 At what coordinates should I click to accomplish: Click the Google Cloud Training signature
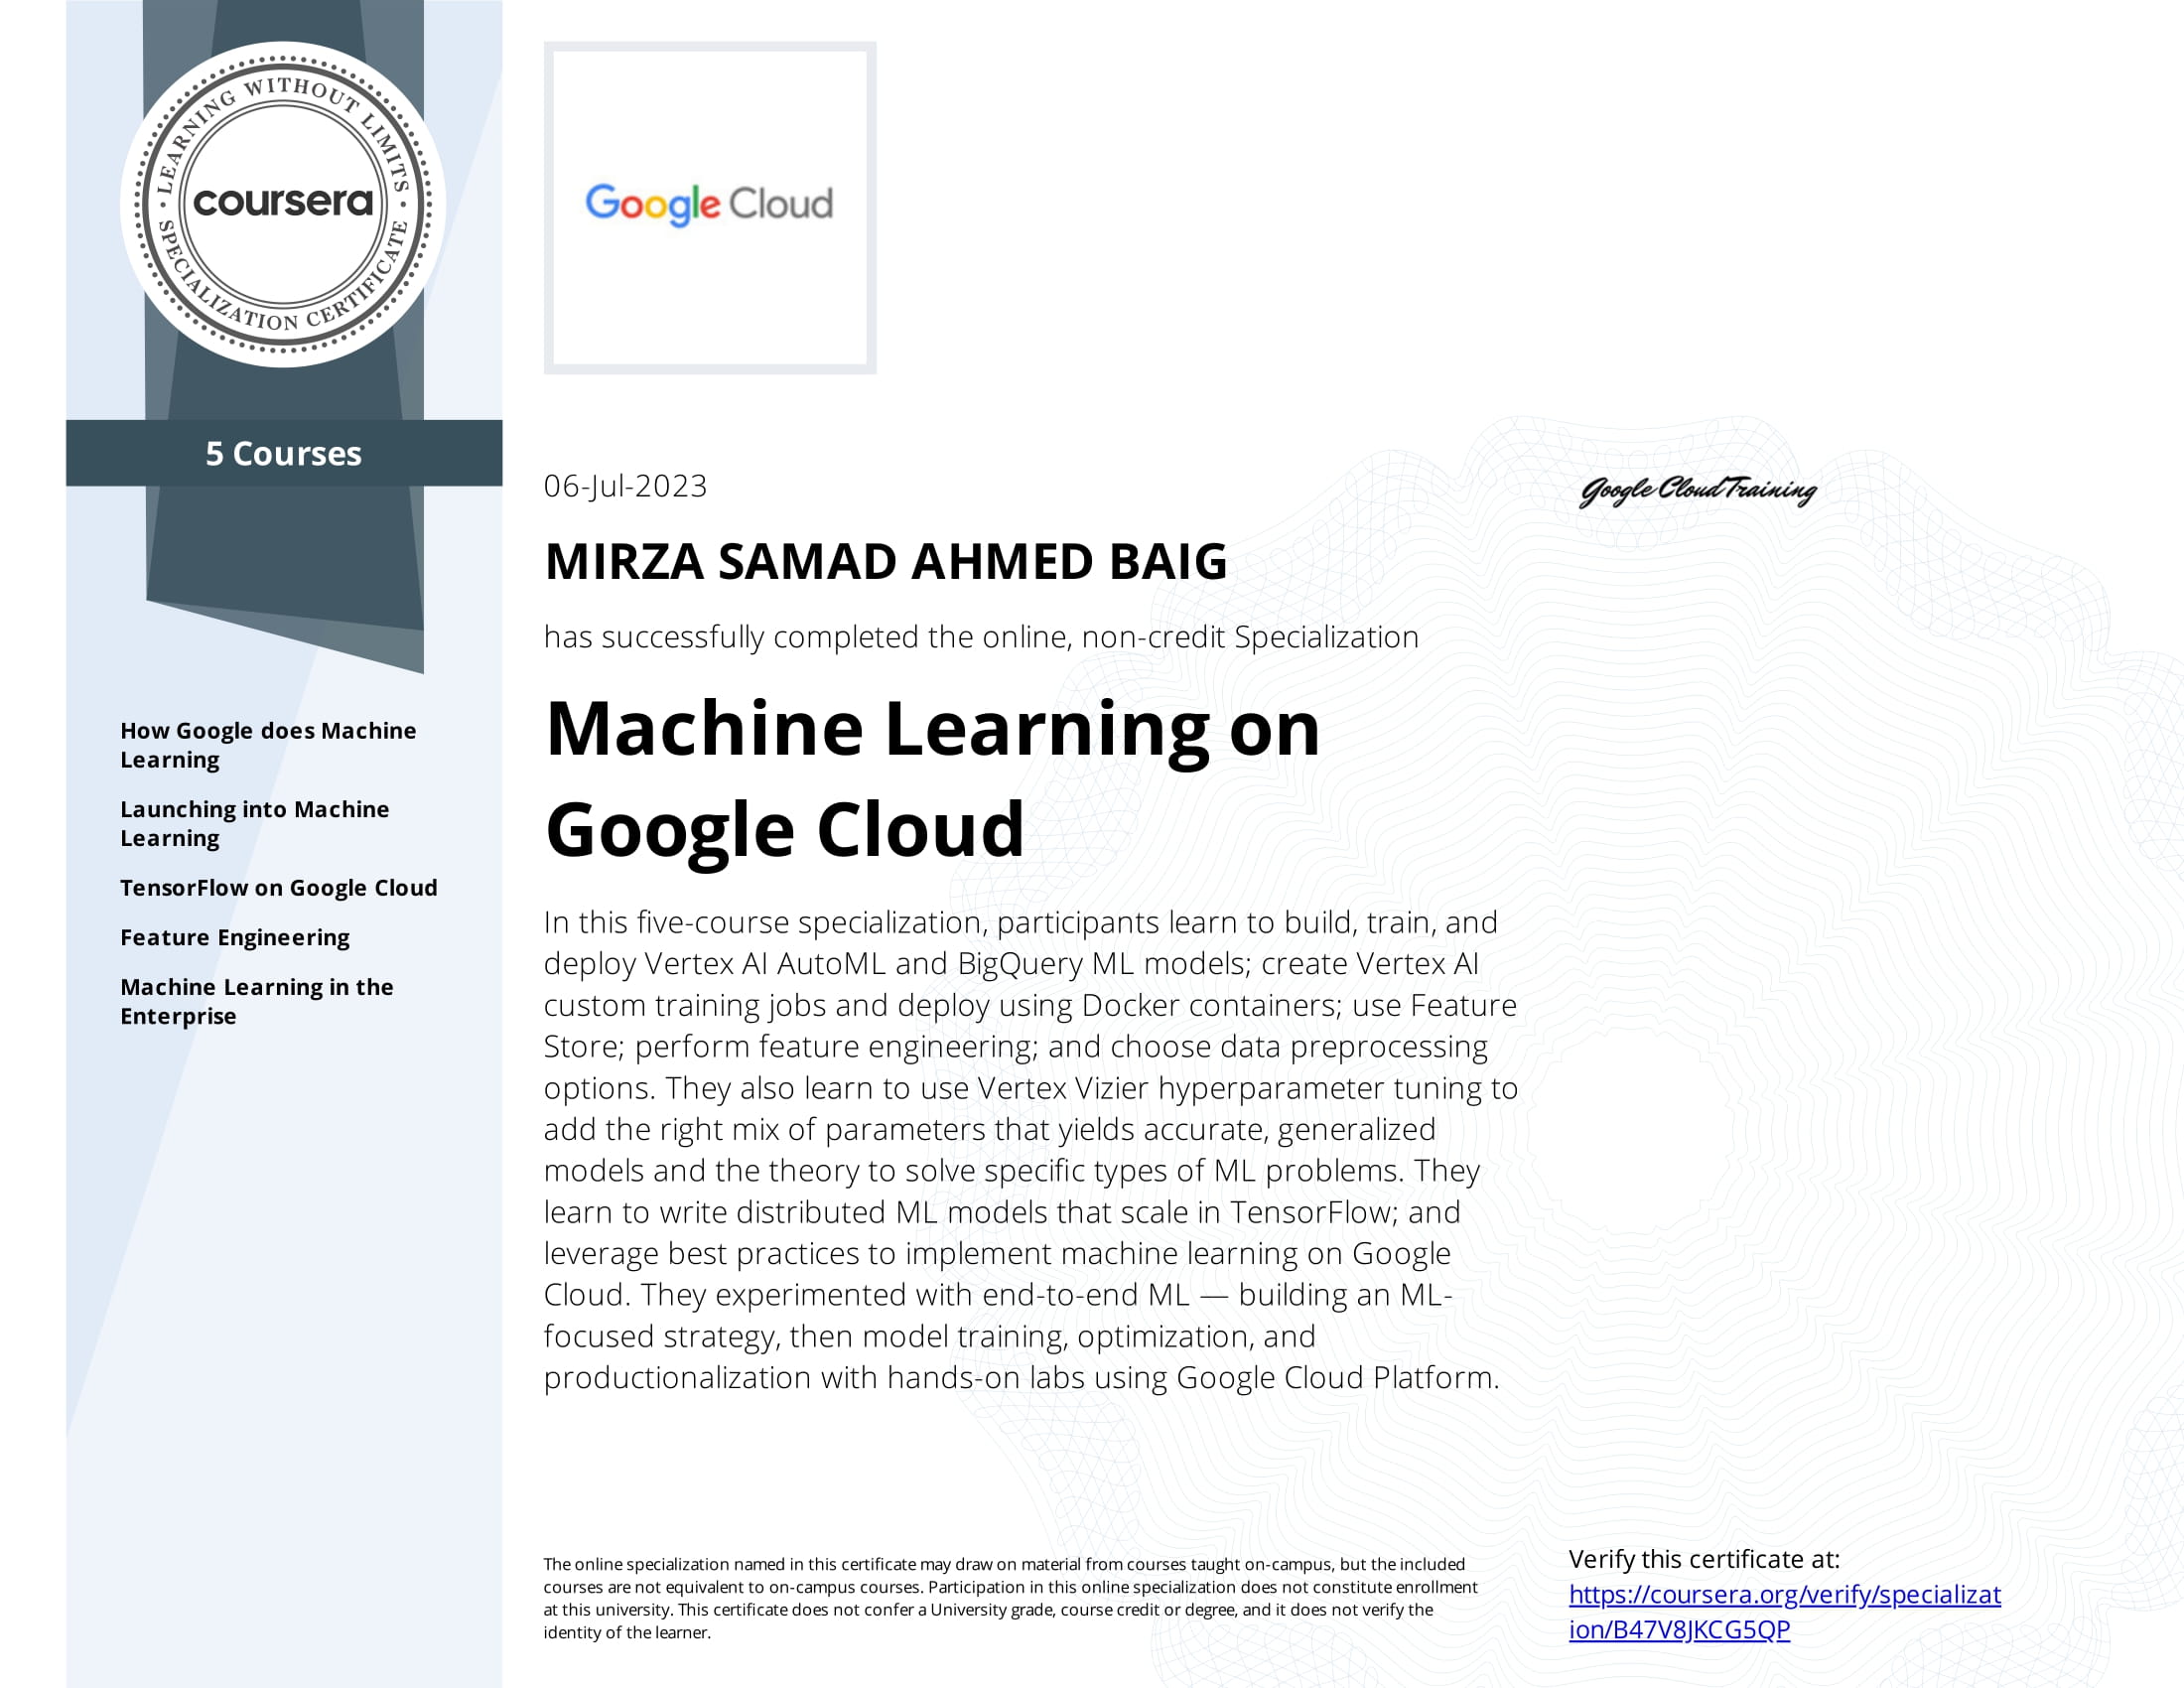click(x=1698, y=490)
